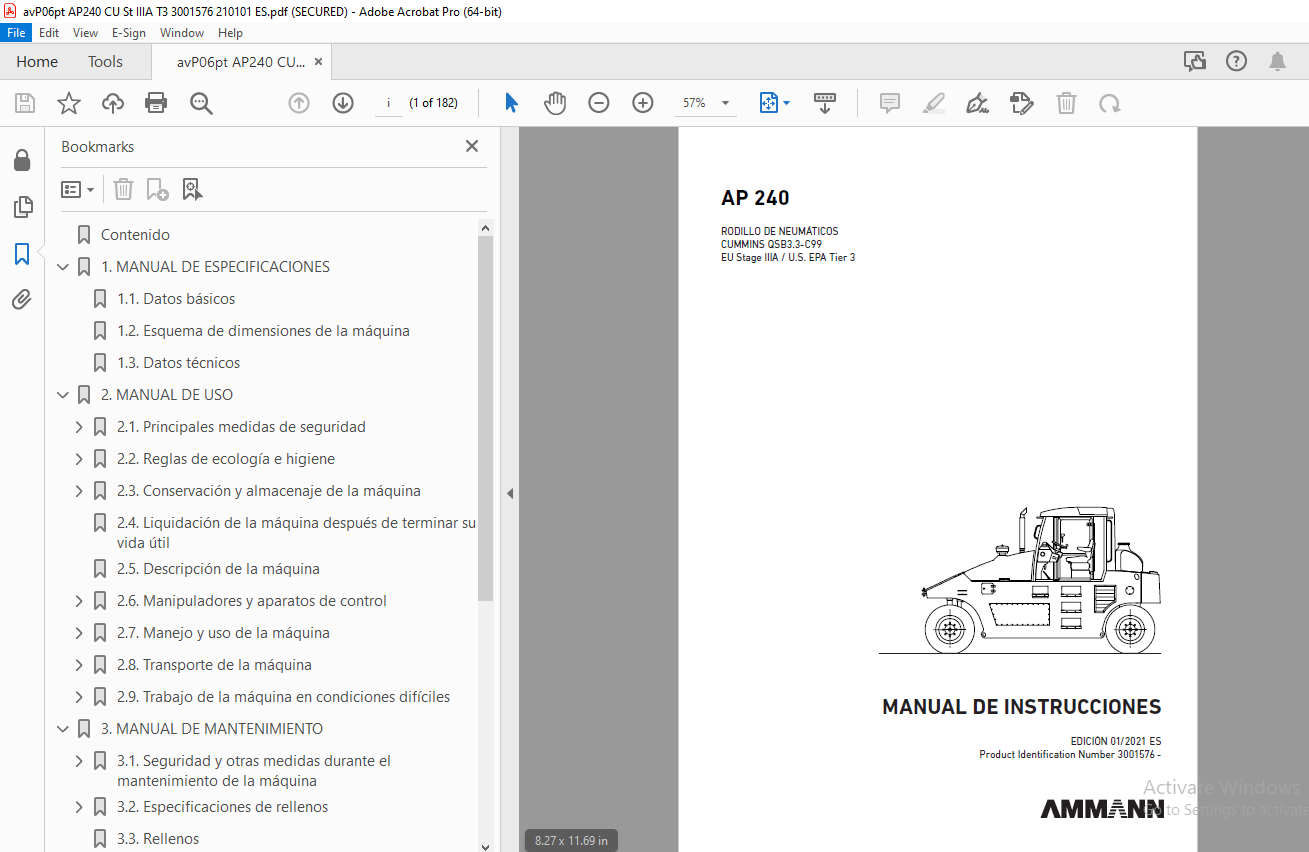Open the Contenido bookmark

[135, 235]
